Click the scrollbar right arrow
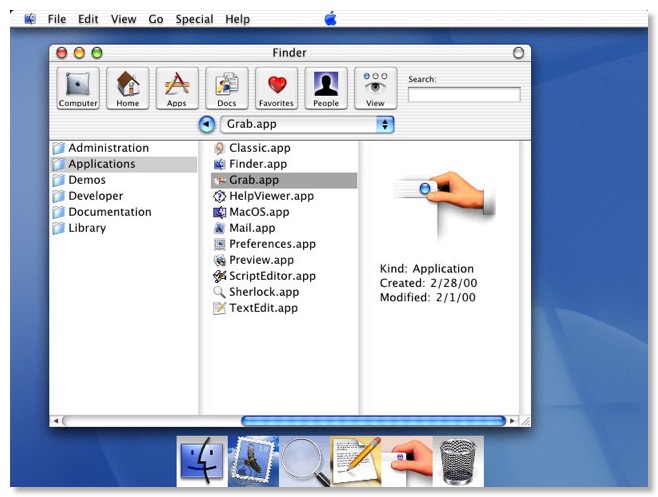 [512, 421]
